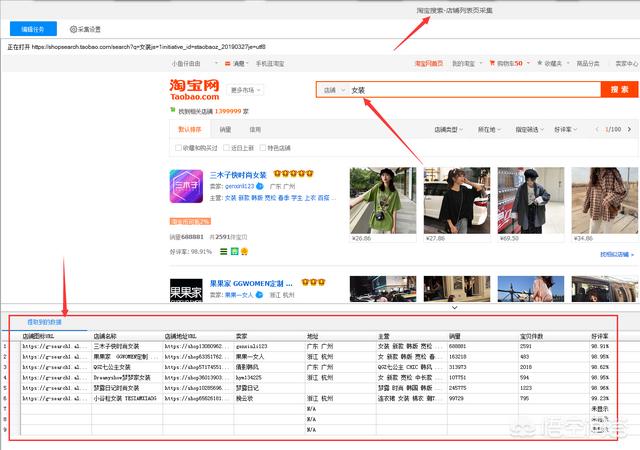Click the blue Wangwang icon beside seller of 三木子
640x450 pixels.
260,186
